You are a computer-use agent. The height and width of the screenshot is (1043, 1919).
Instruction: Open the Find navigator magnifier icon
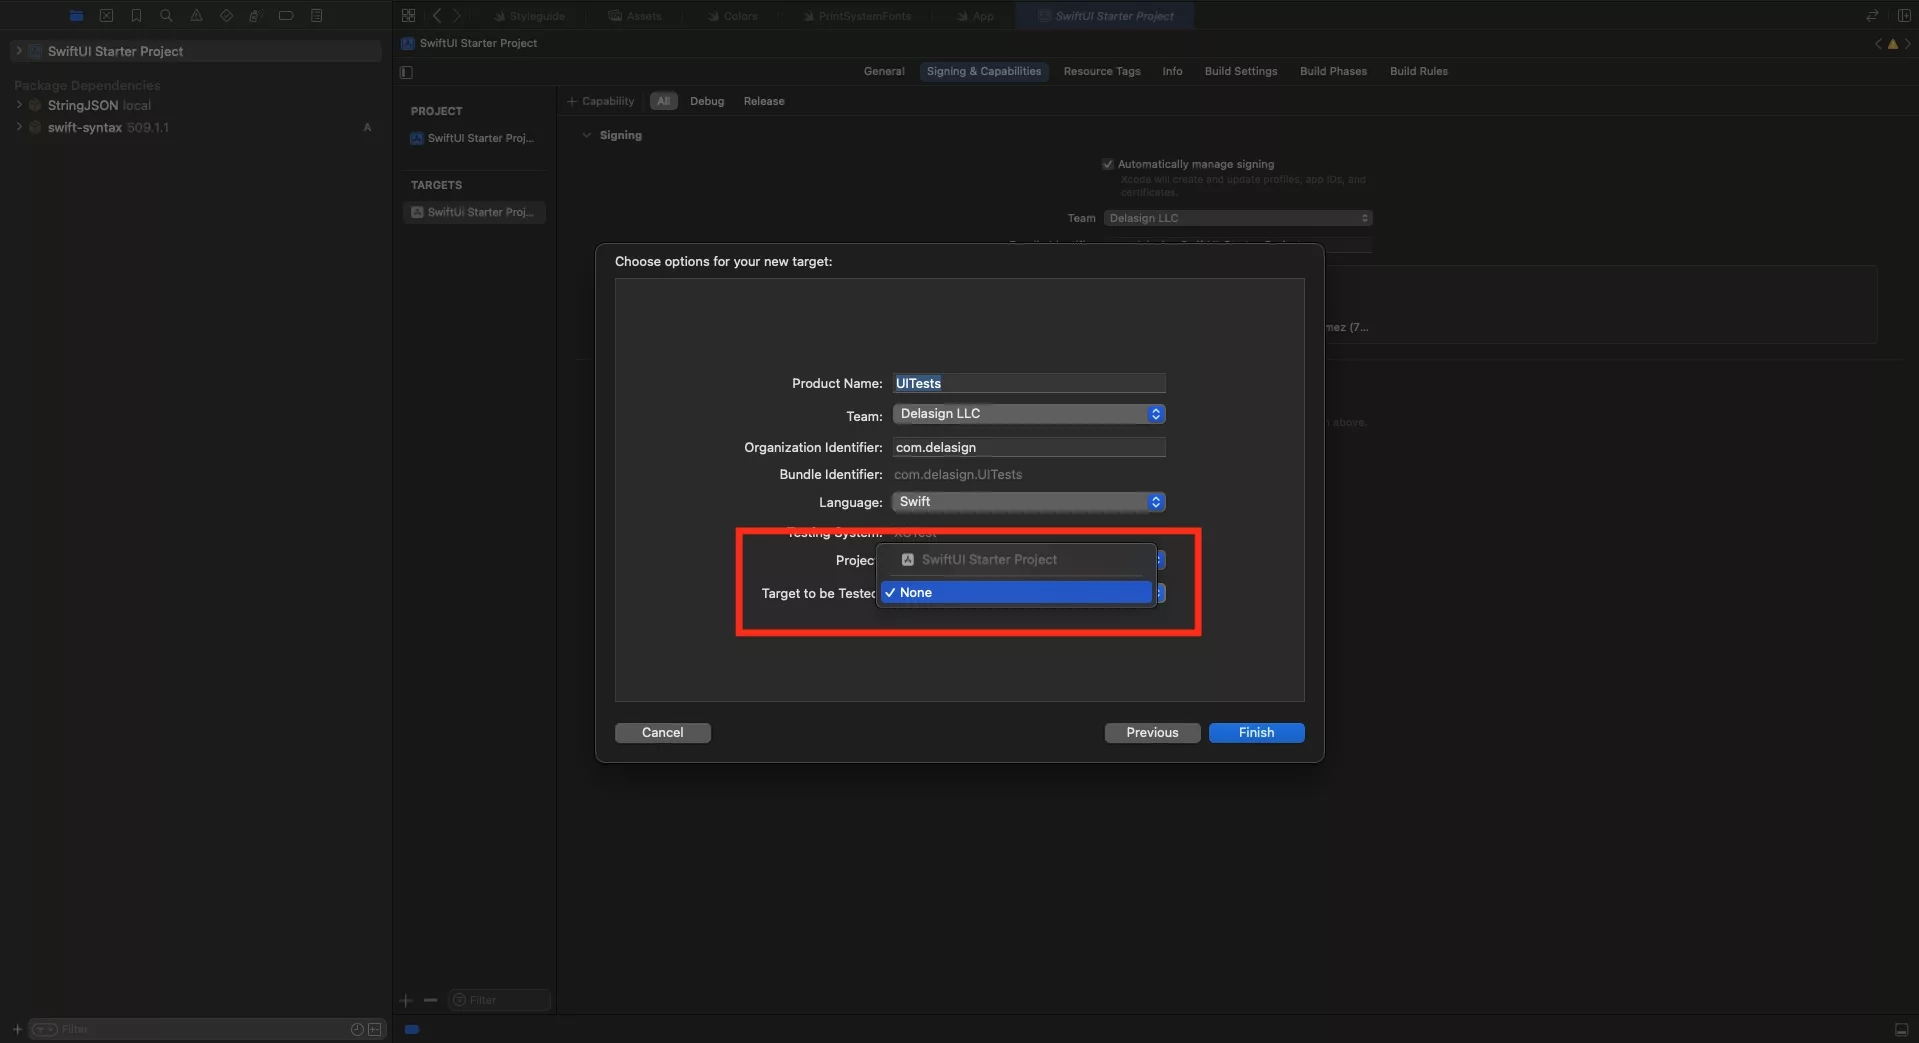click(166, 15)
